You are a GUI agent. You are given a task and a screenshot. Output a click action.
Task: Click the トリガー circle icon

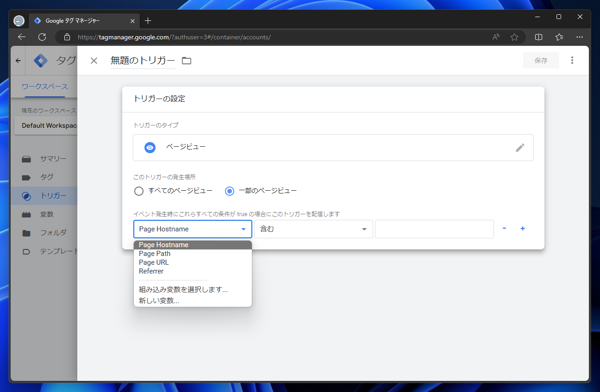click(x=26, y=196)
